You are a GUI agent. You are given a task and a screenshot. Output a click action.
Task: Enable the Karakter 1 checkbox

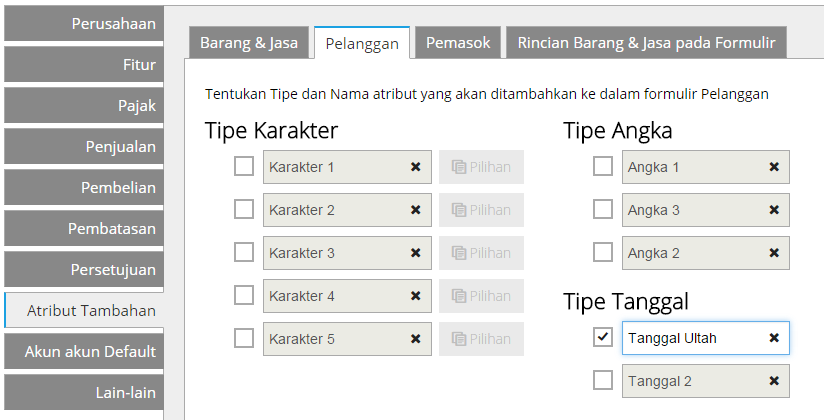point(244,166)
